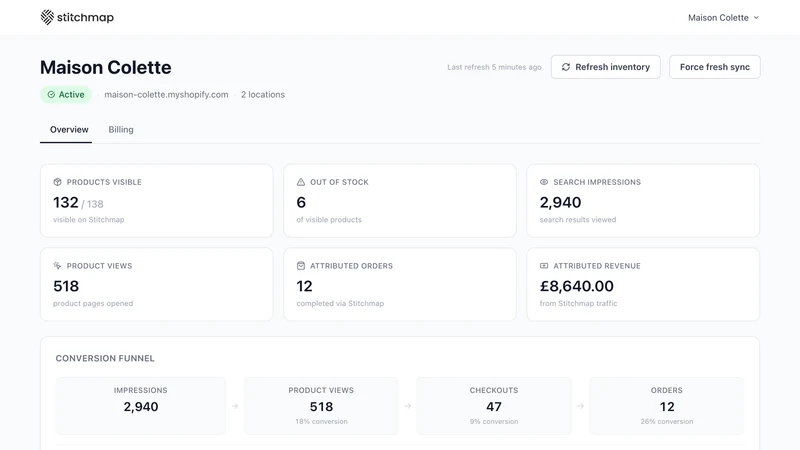Click the funnel Product Views 18% conversion step
Viewport: 800px width, 450px height.
click(x=321, y=406)
